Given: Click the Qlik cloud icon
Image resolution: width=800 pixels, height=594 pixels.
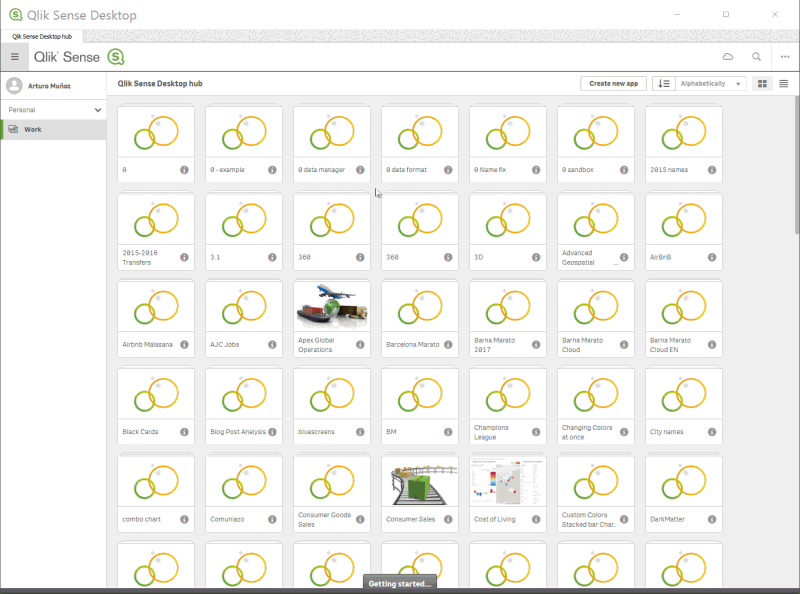Looking at the screenshot, I should pyautogui.click(x=728, y=57).
